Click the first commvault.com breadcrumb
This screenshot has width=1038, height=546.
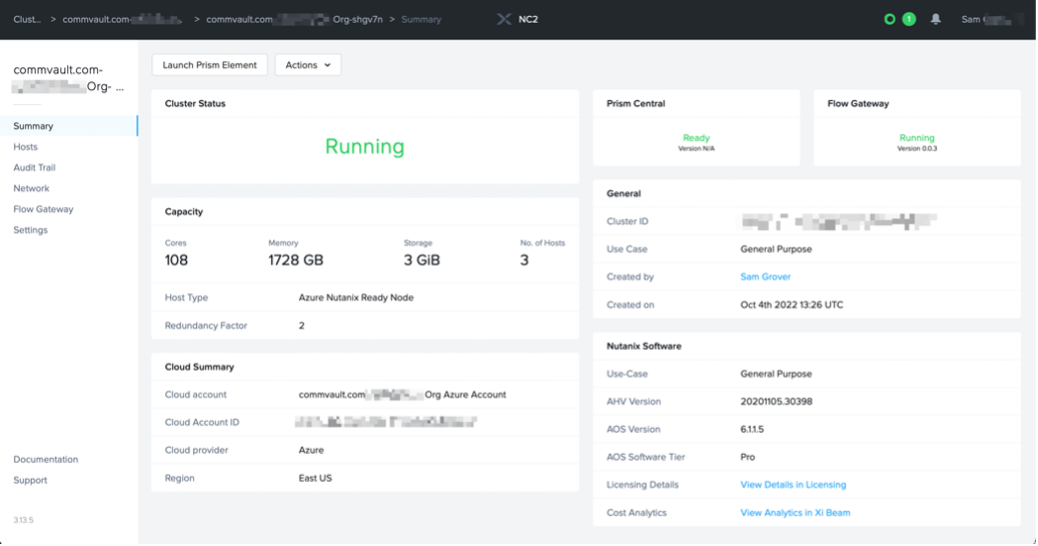pos(122,19)
